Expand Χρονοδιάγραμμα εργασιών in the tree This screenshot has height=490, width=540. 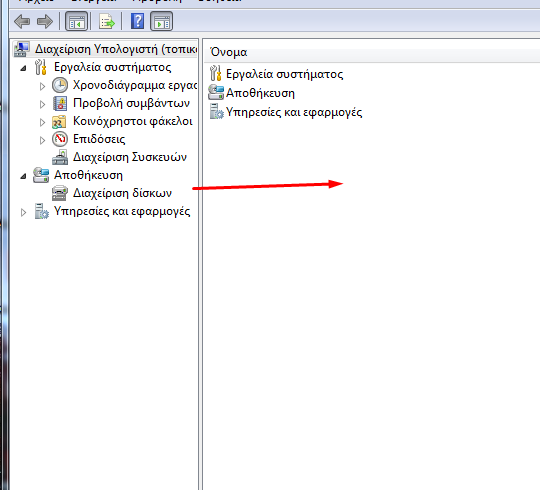tap(42, 86)
